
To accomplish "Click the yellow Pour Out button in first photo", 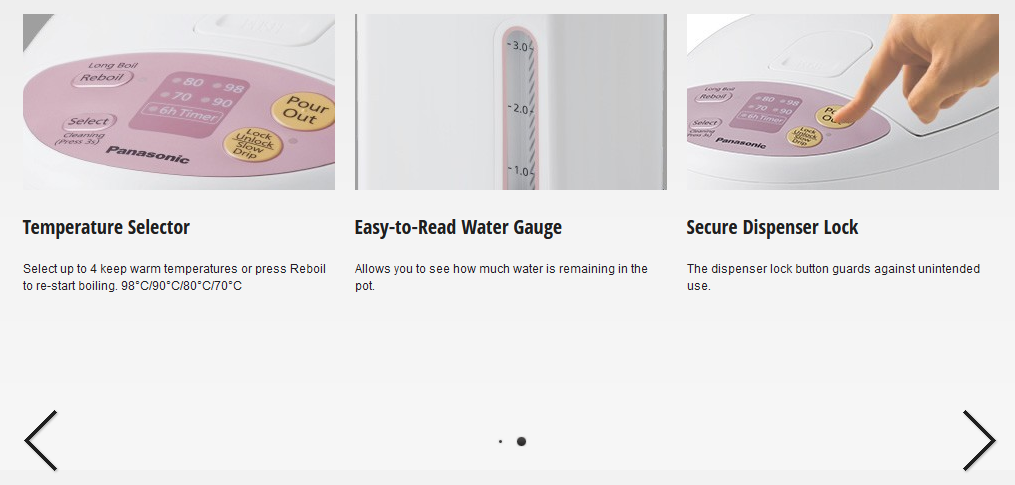I will [x=300, y=110].
